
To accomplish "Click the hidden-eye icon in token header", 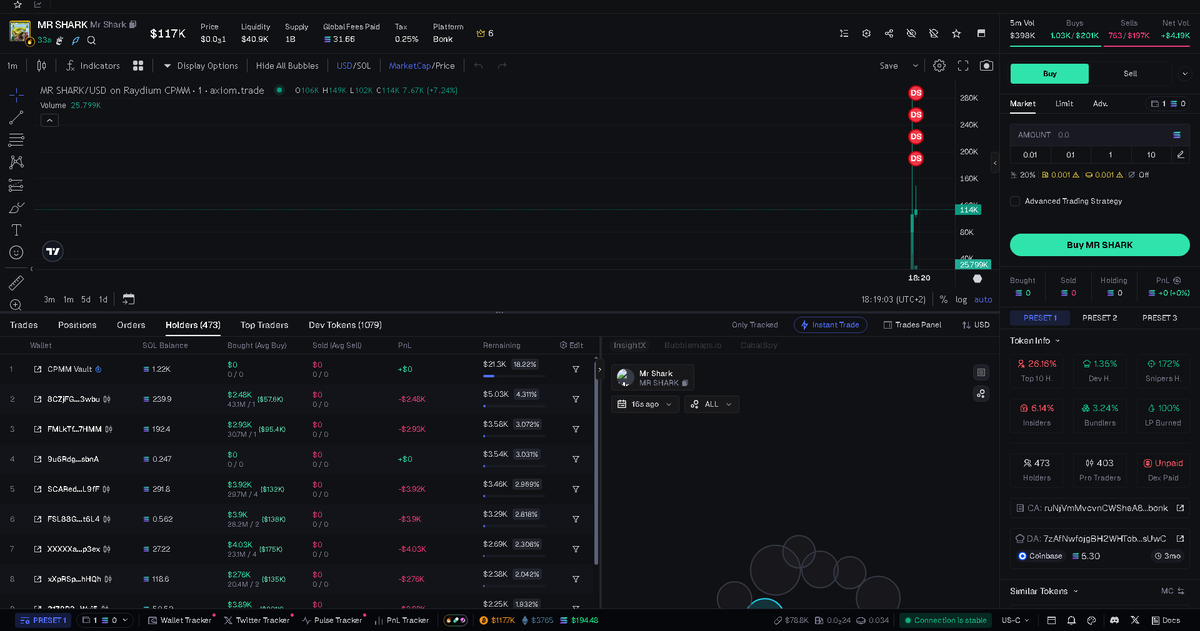I will coord(911,33).
